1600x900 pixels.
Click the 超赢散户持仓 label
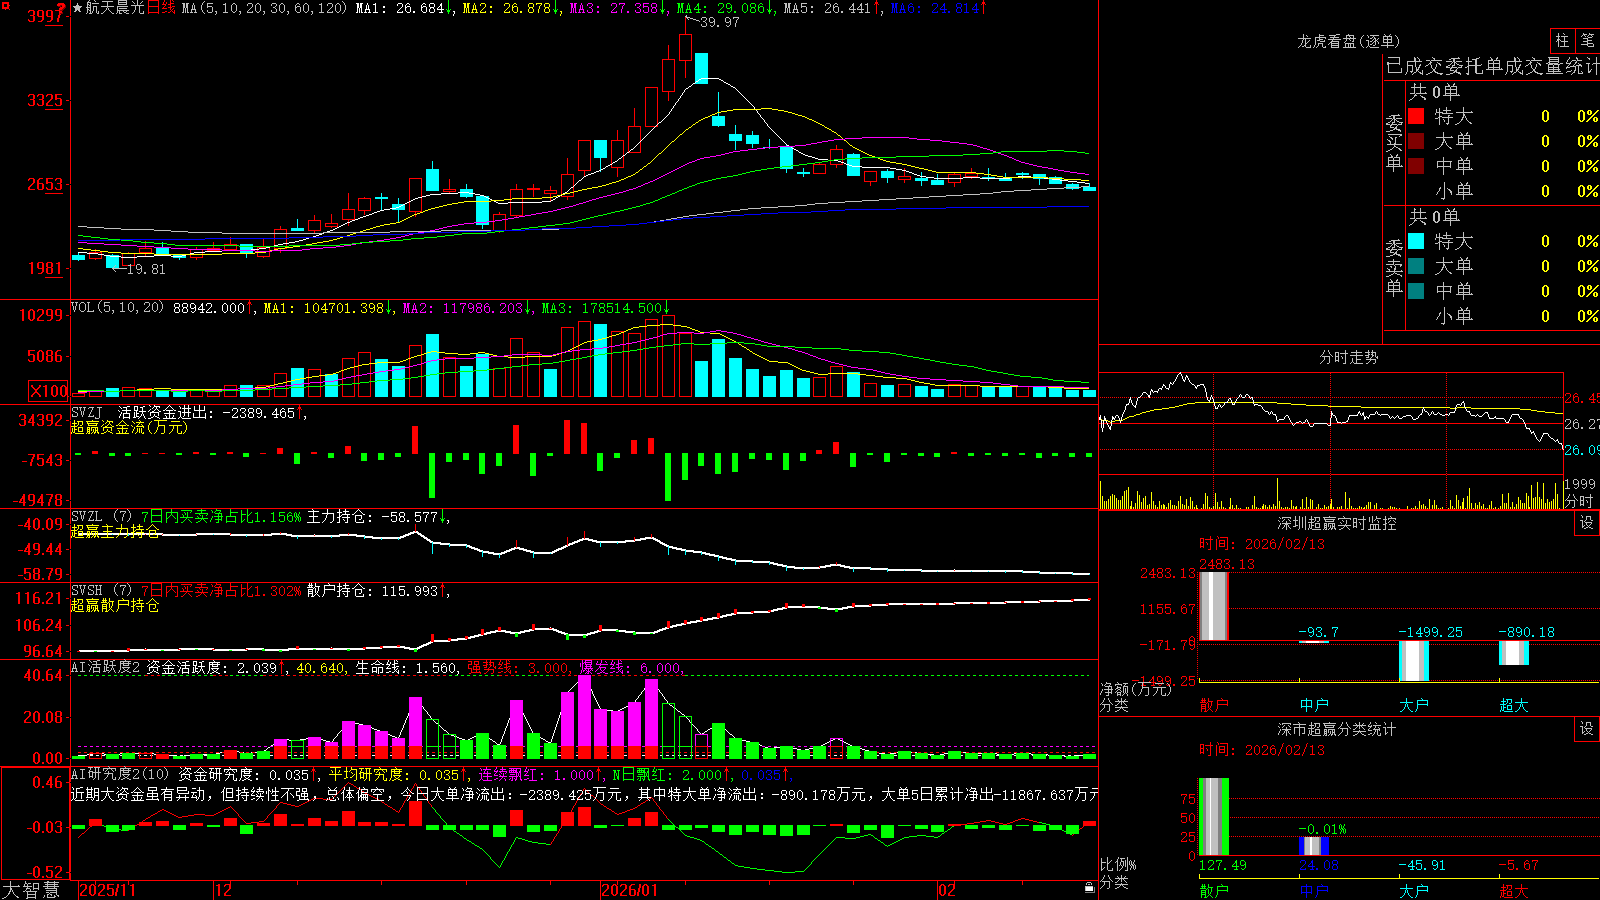click(x=115, y=605)
